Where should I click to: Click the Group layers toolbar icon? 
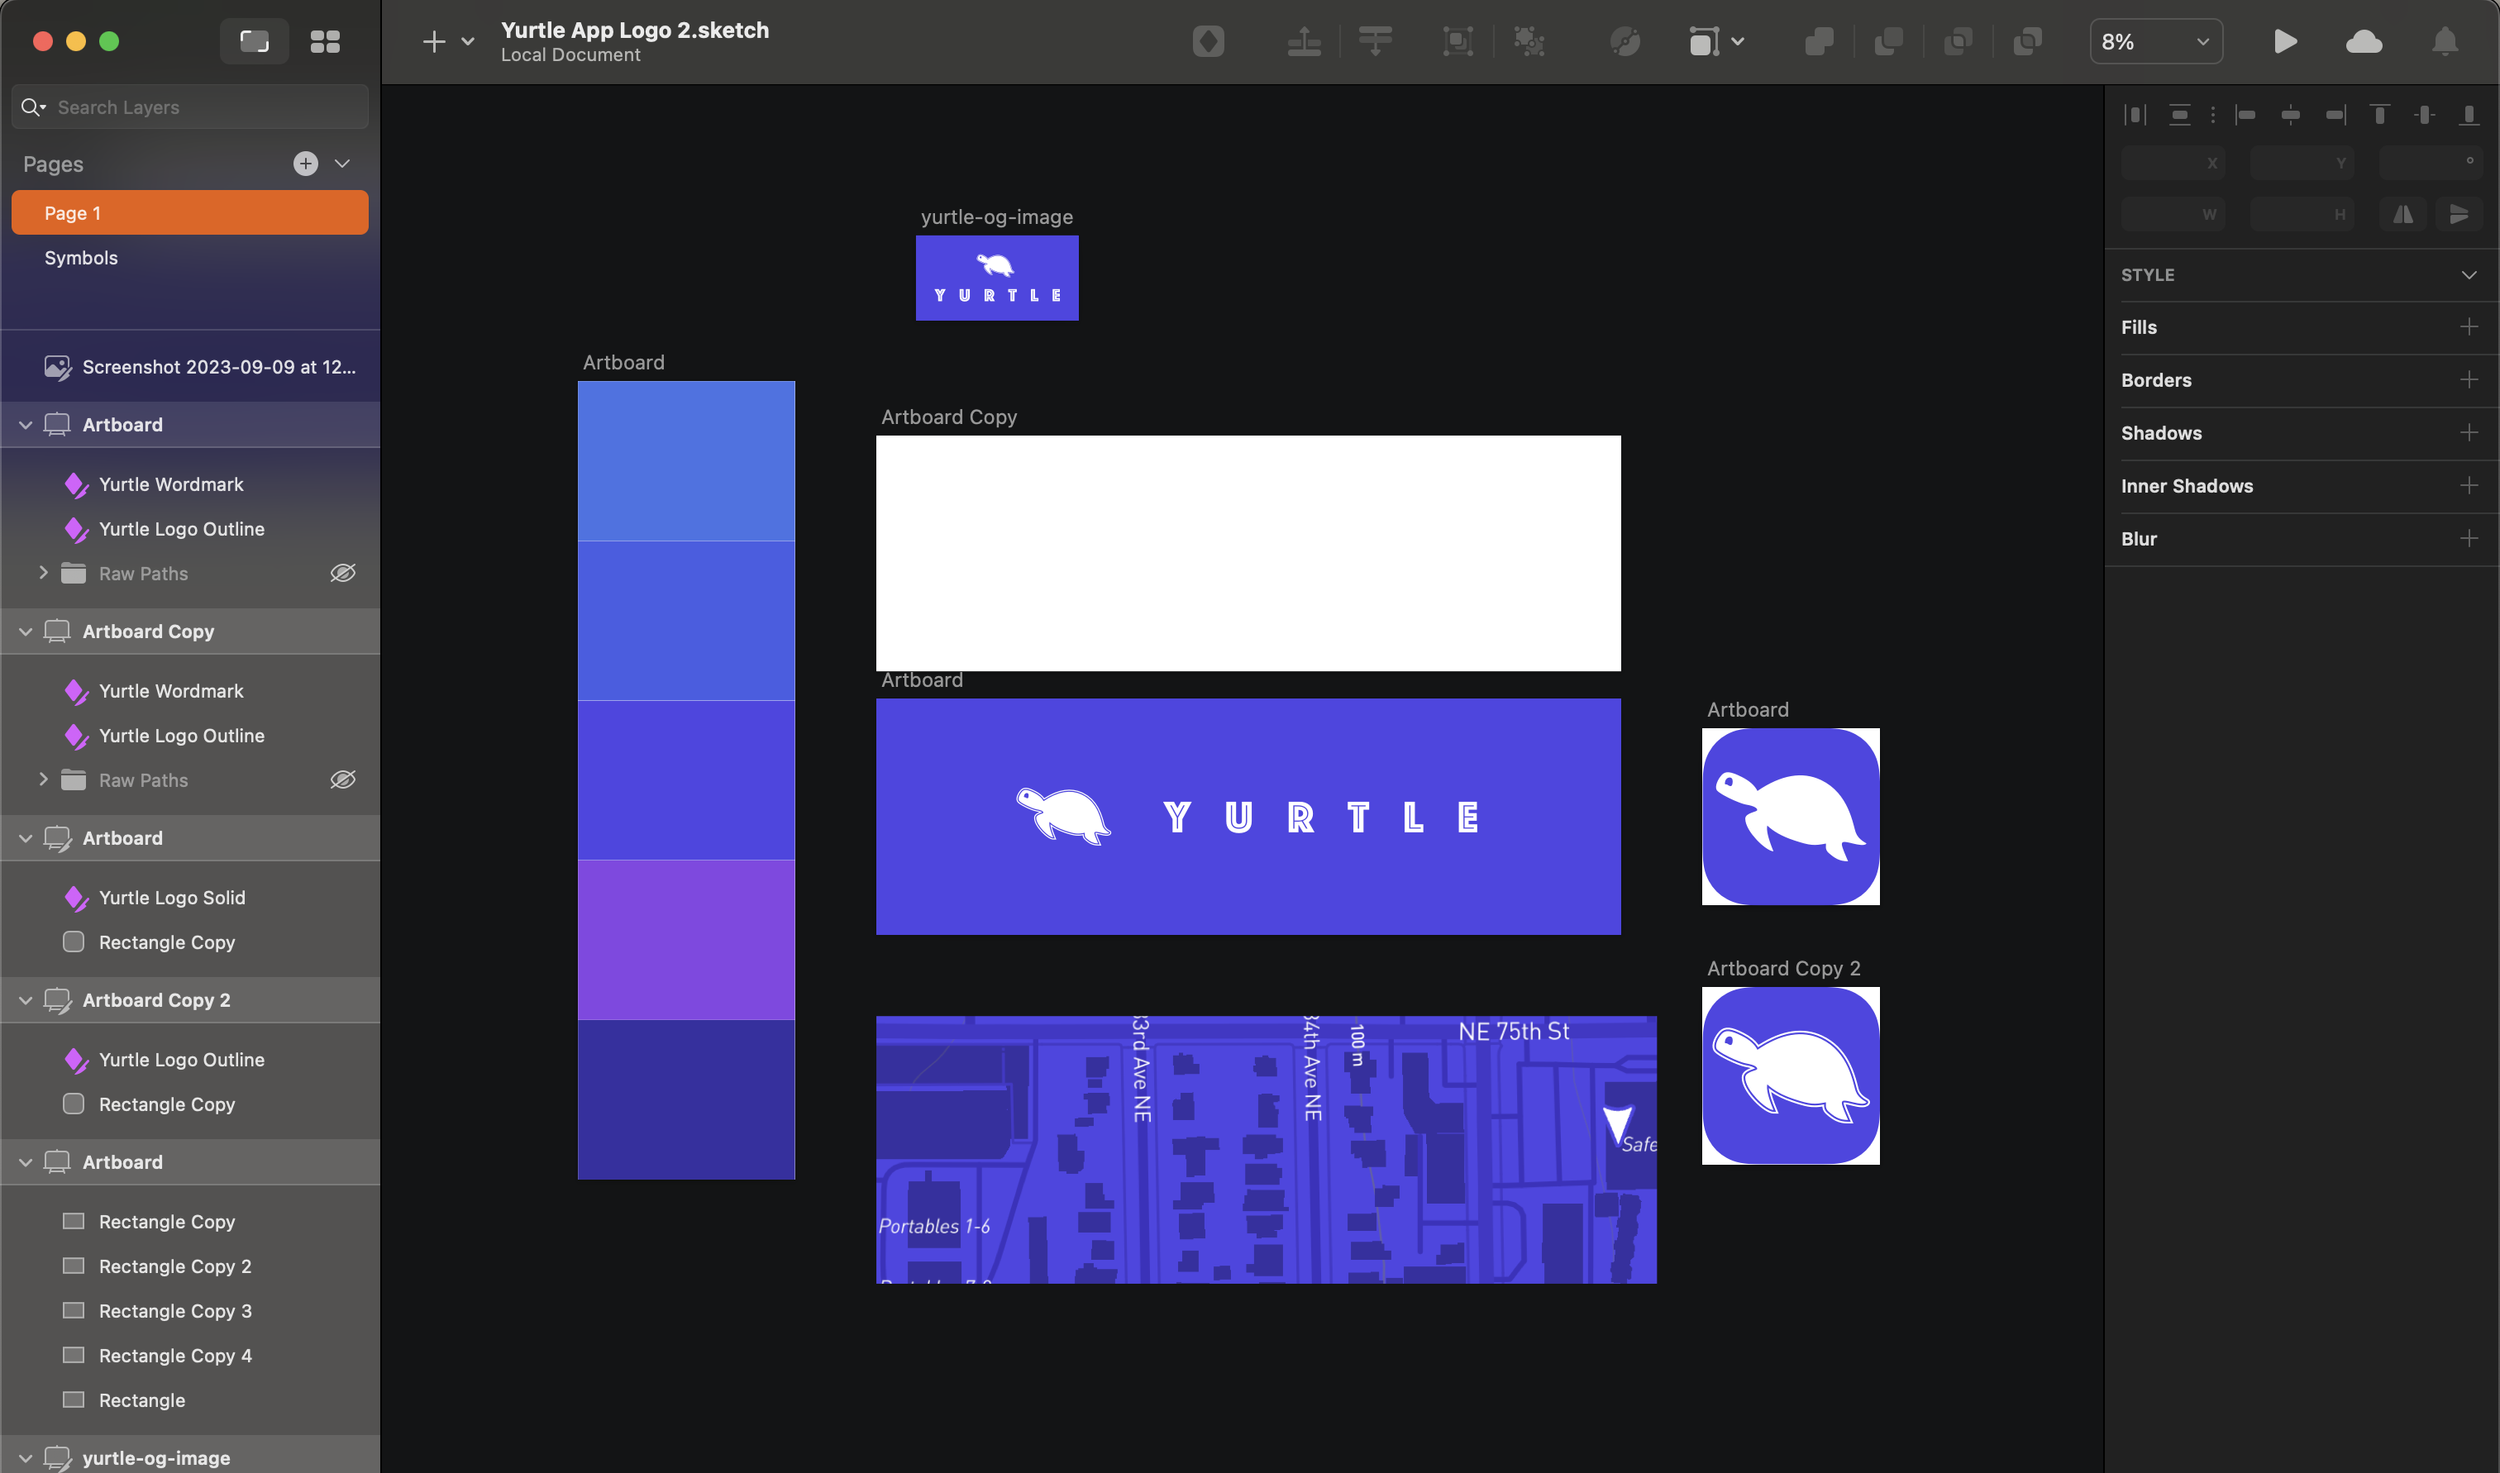[x=1457, y=41]
